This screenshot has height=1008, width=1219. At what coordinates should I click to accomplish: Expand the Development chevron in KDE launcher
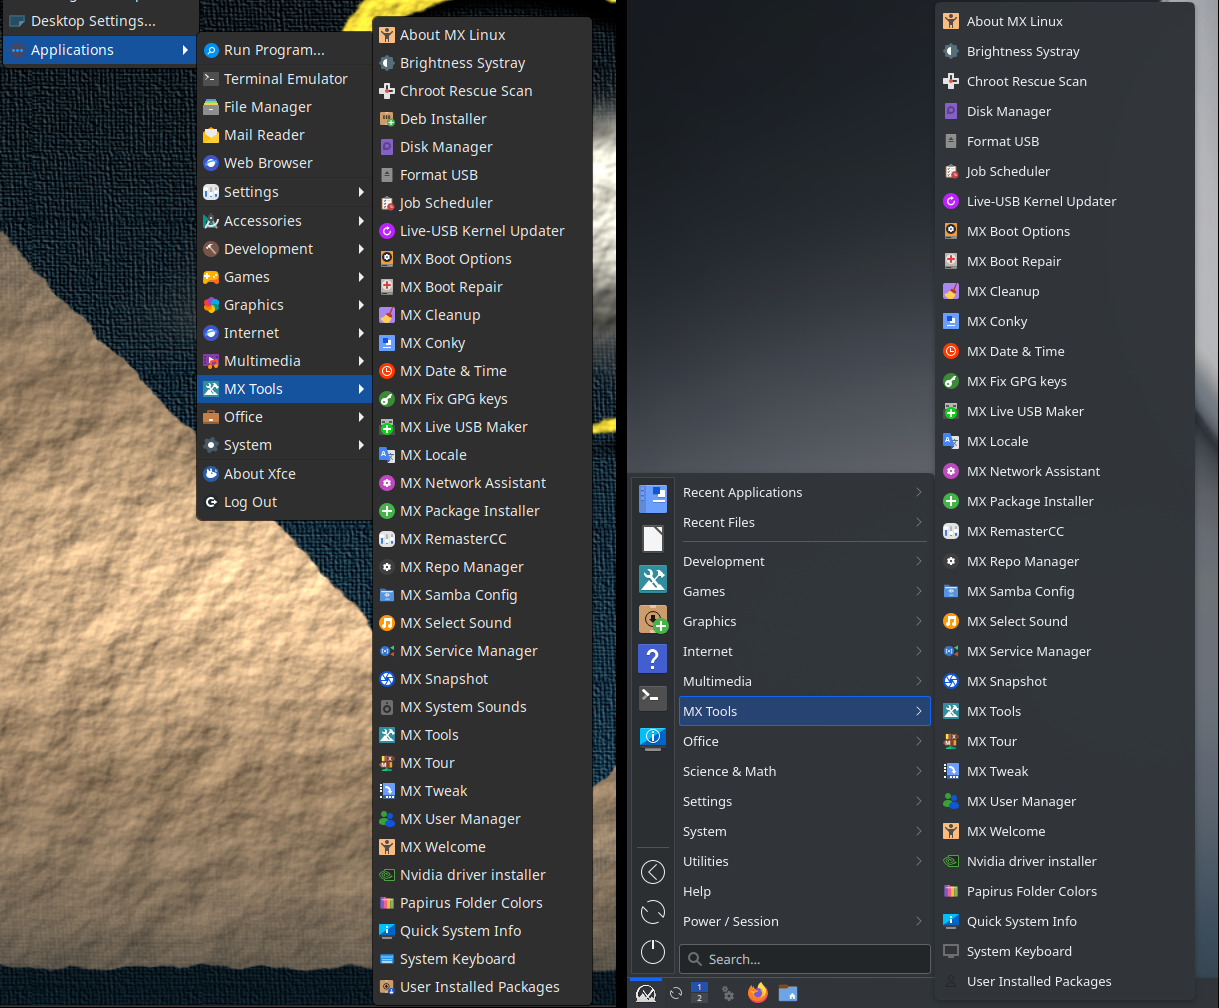(x=918, y=561)
